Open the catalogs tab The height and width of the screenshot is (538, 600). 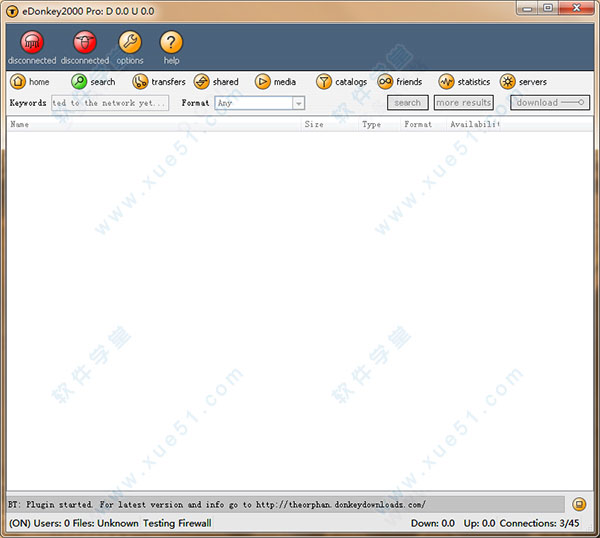[x=341, y=82]
